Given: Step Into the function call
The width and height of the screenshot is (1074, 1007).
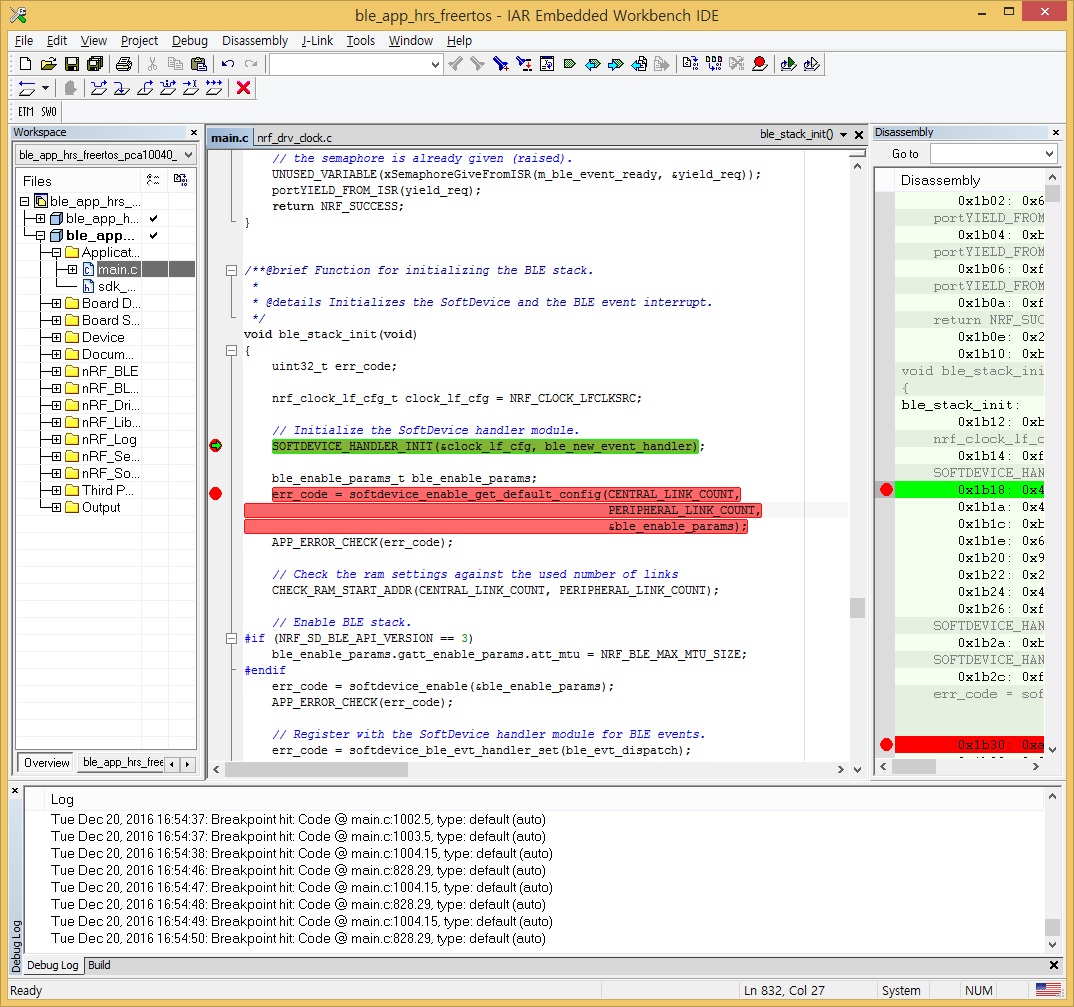Looking at the screenshot, I should pyautogui.click(x=122, y=88).
